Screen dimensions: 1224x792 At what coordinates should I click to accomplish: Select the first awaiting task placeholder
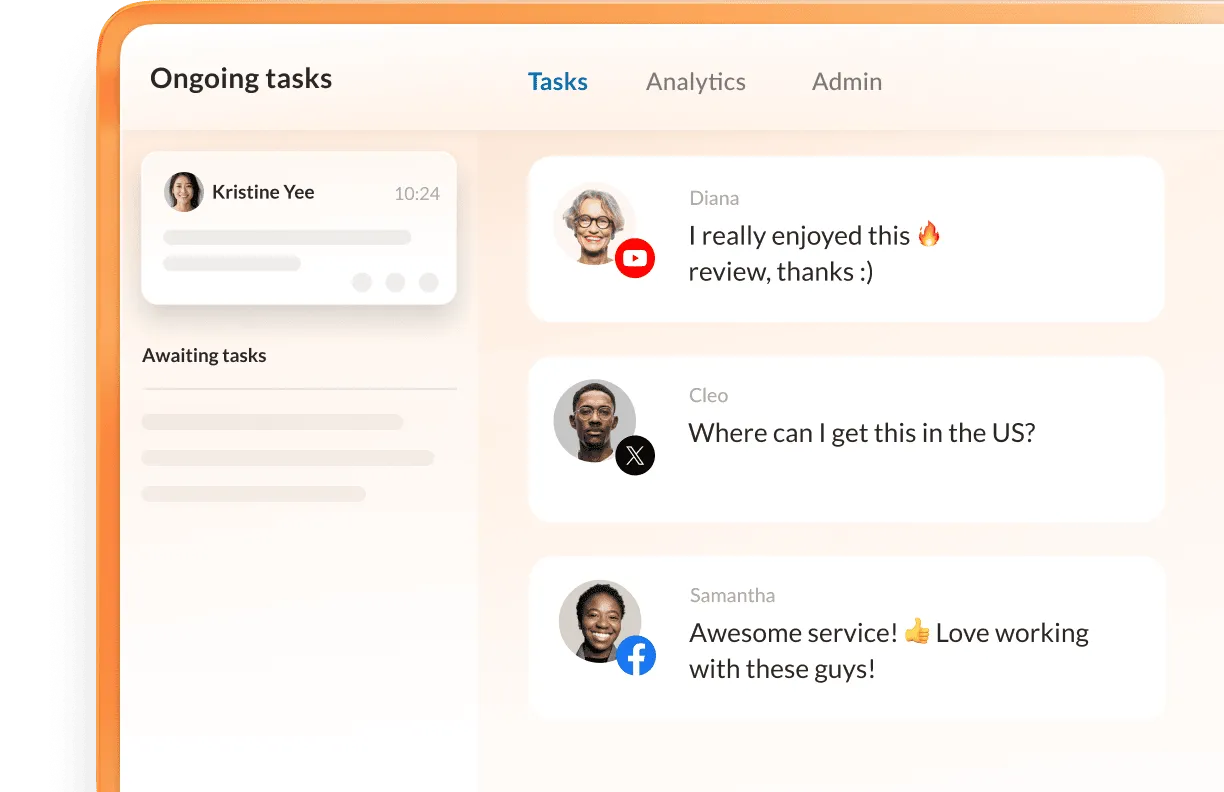[x=272, y=421]
